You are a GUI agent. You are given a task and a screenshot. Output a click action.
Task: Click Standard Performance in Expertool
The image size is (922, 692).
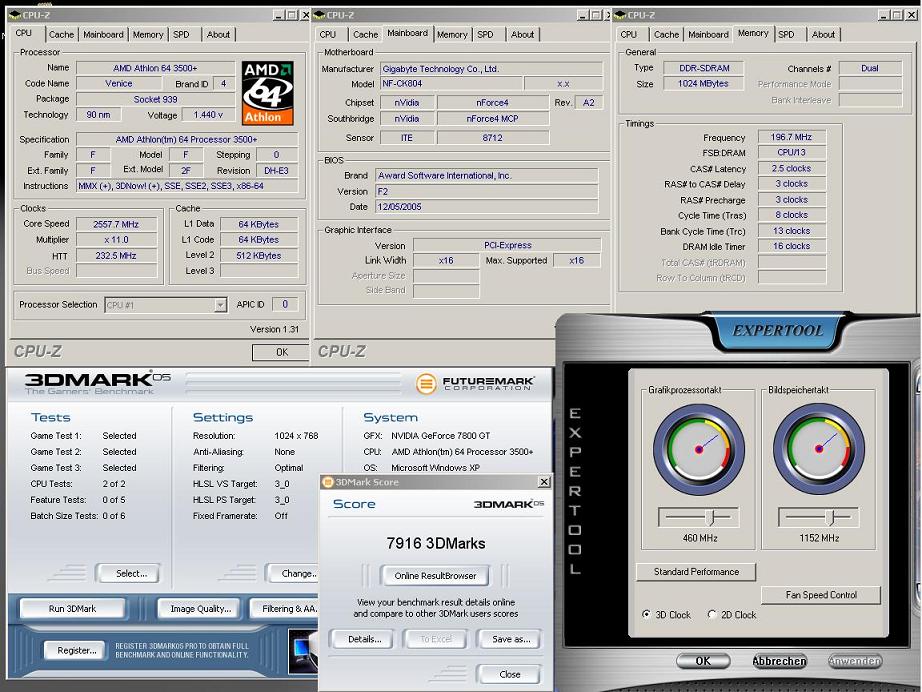pos(696,571)
